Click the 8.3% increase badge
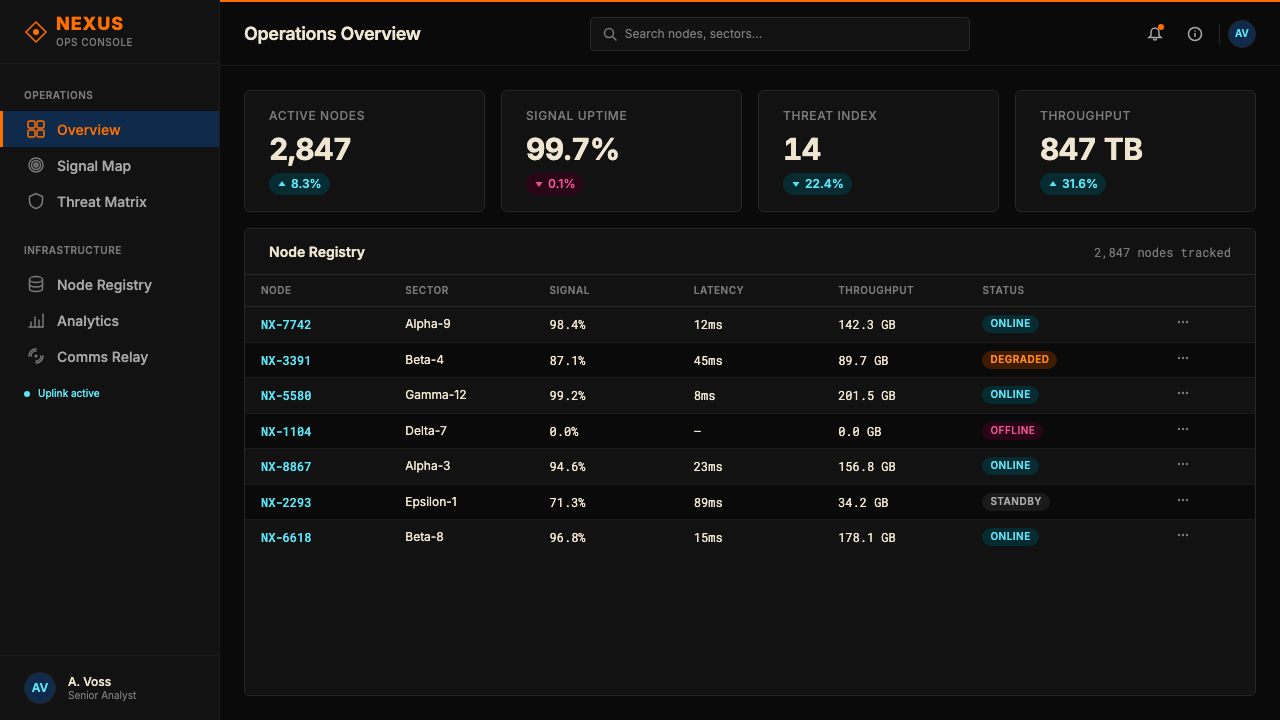The image size is (1280, 720). point(299,184)
